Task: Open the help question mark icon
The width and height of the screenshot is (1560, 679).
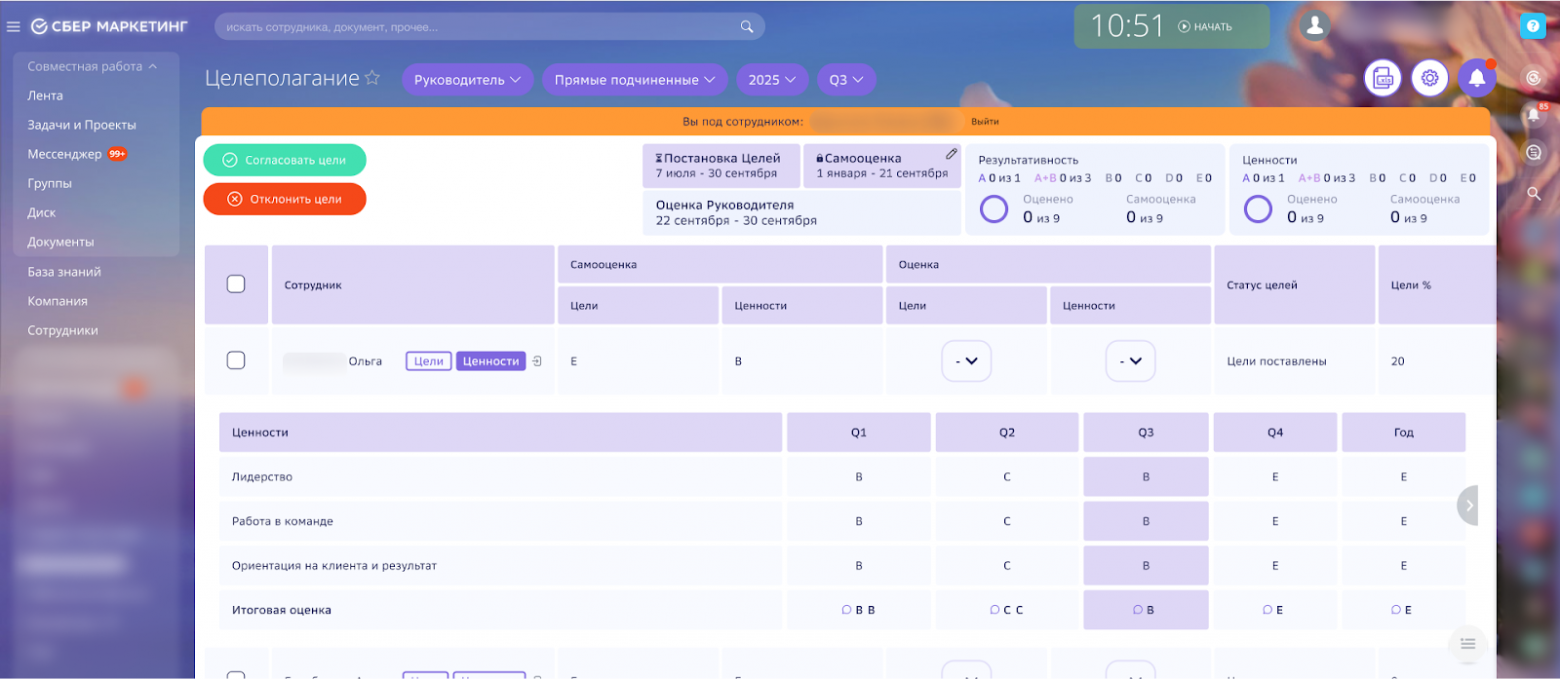Action: [x=1532, y=27]
